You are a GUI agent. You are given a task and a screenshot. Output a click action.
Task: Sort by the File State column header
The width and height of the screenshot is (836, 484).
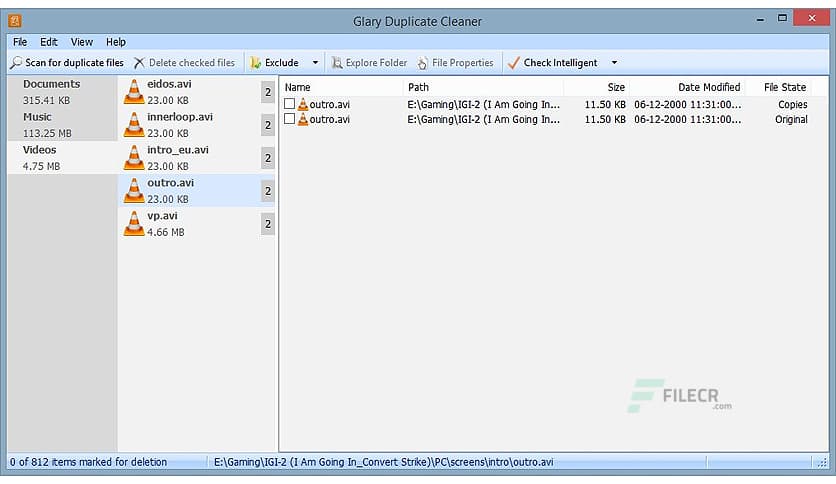pyautogui.click(x=779, y=87)
